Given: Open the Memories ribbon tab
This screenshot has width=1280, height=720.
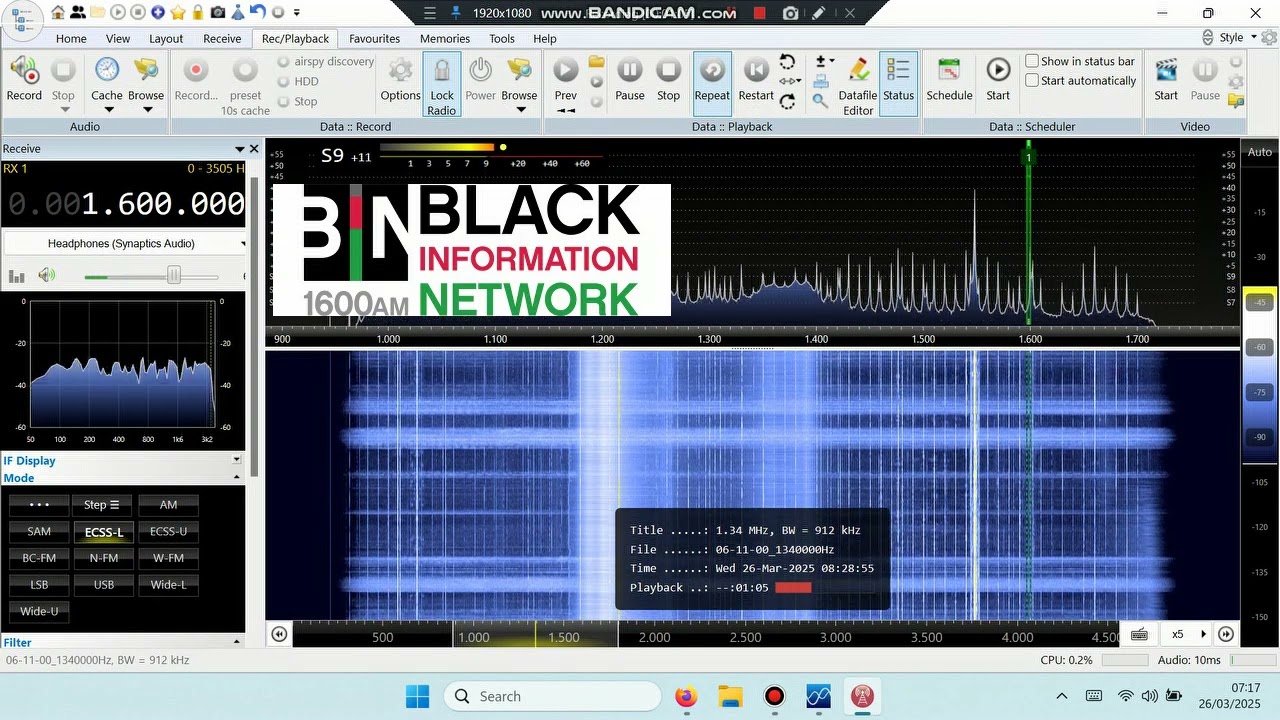Looking at the screenshot, I should point(445,38).
